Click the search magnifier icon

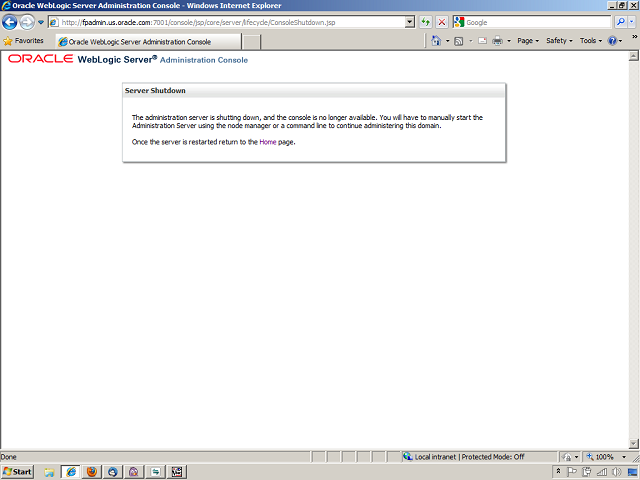click(x=620, y=22)
